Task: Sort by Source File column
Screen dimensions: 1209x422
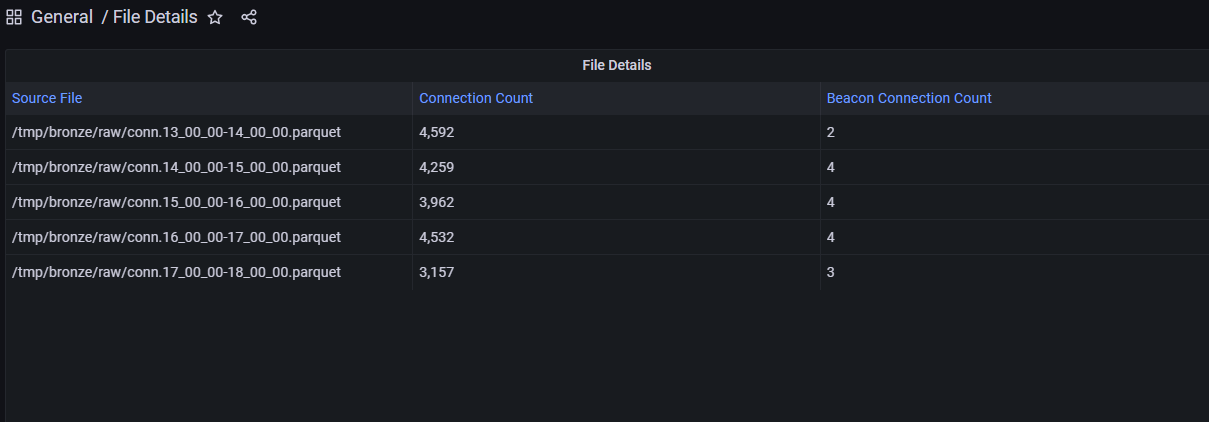Action: click(47, 98)
